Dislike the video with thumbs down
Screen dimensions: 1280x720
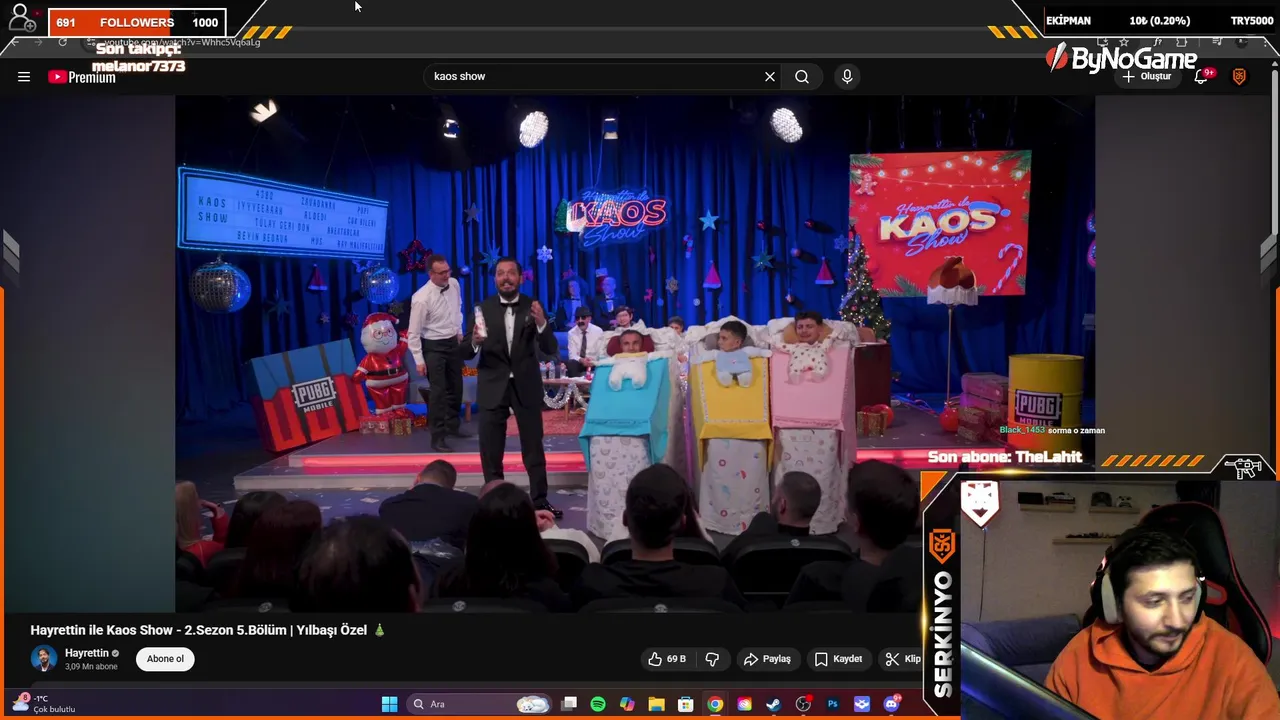click(712, 659)
